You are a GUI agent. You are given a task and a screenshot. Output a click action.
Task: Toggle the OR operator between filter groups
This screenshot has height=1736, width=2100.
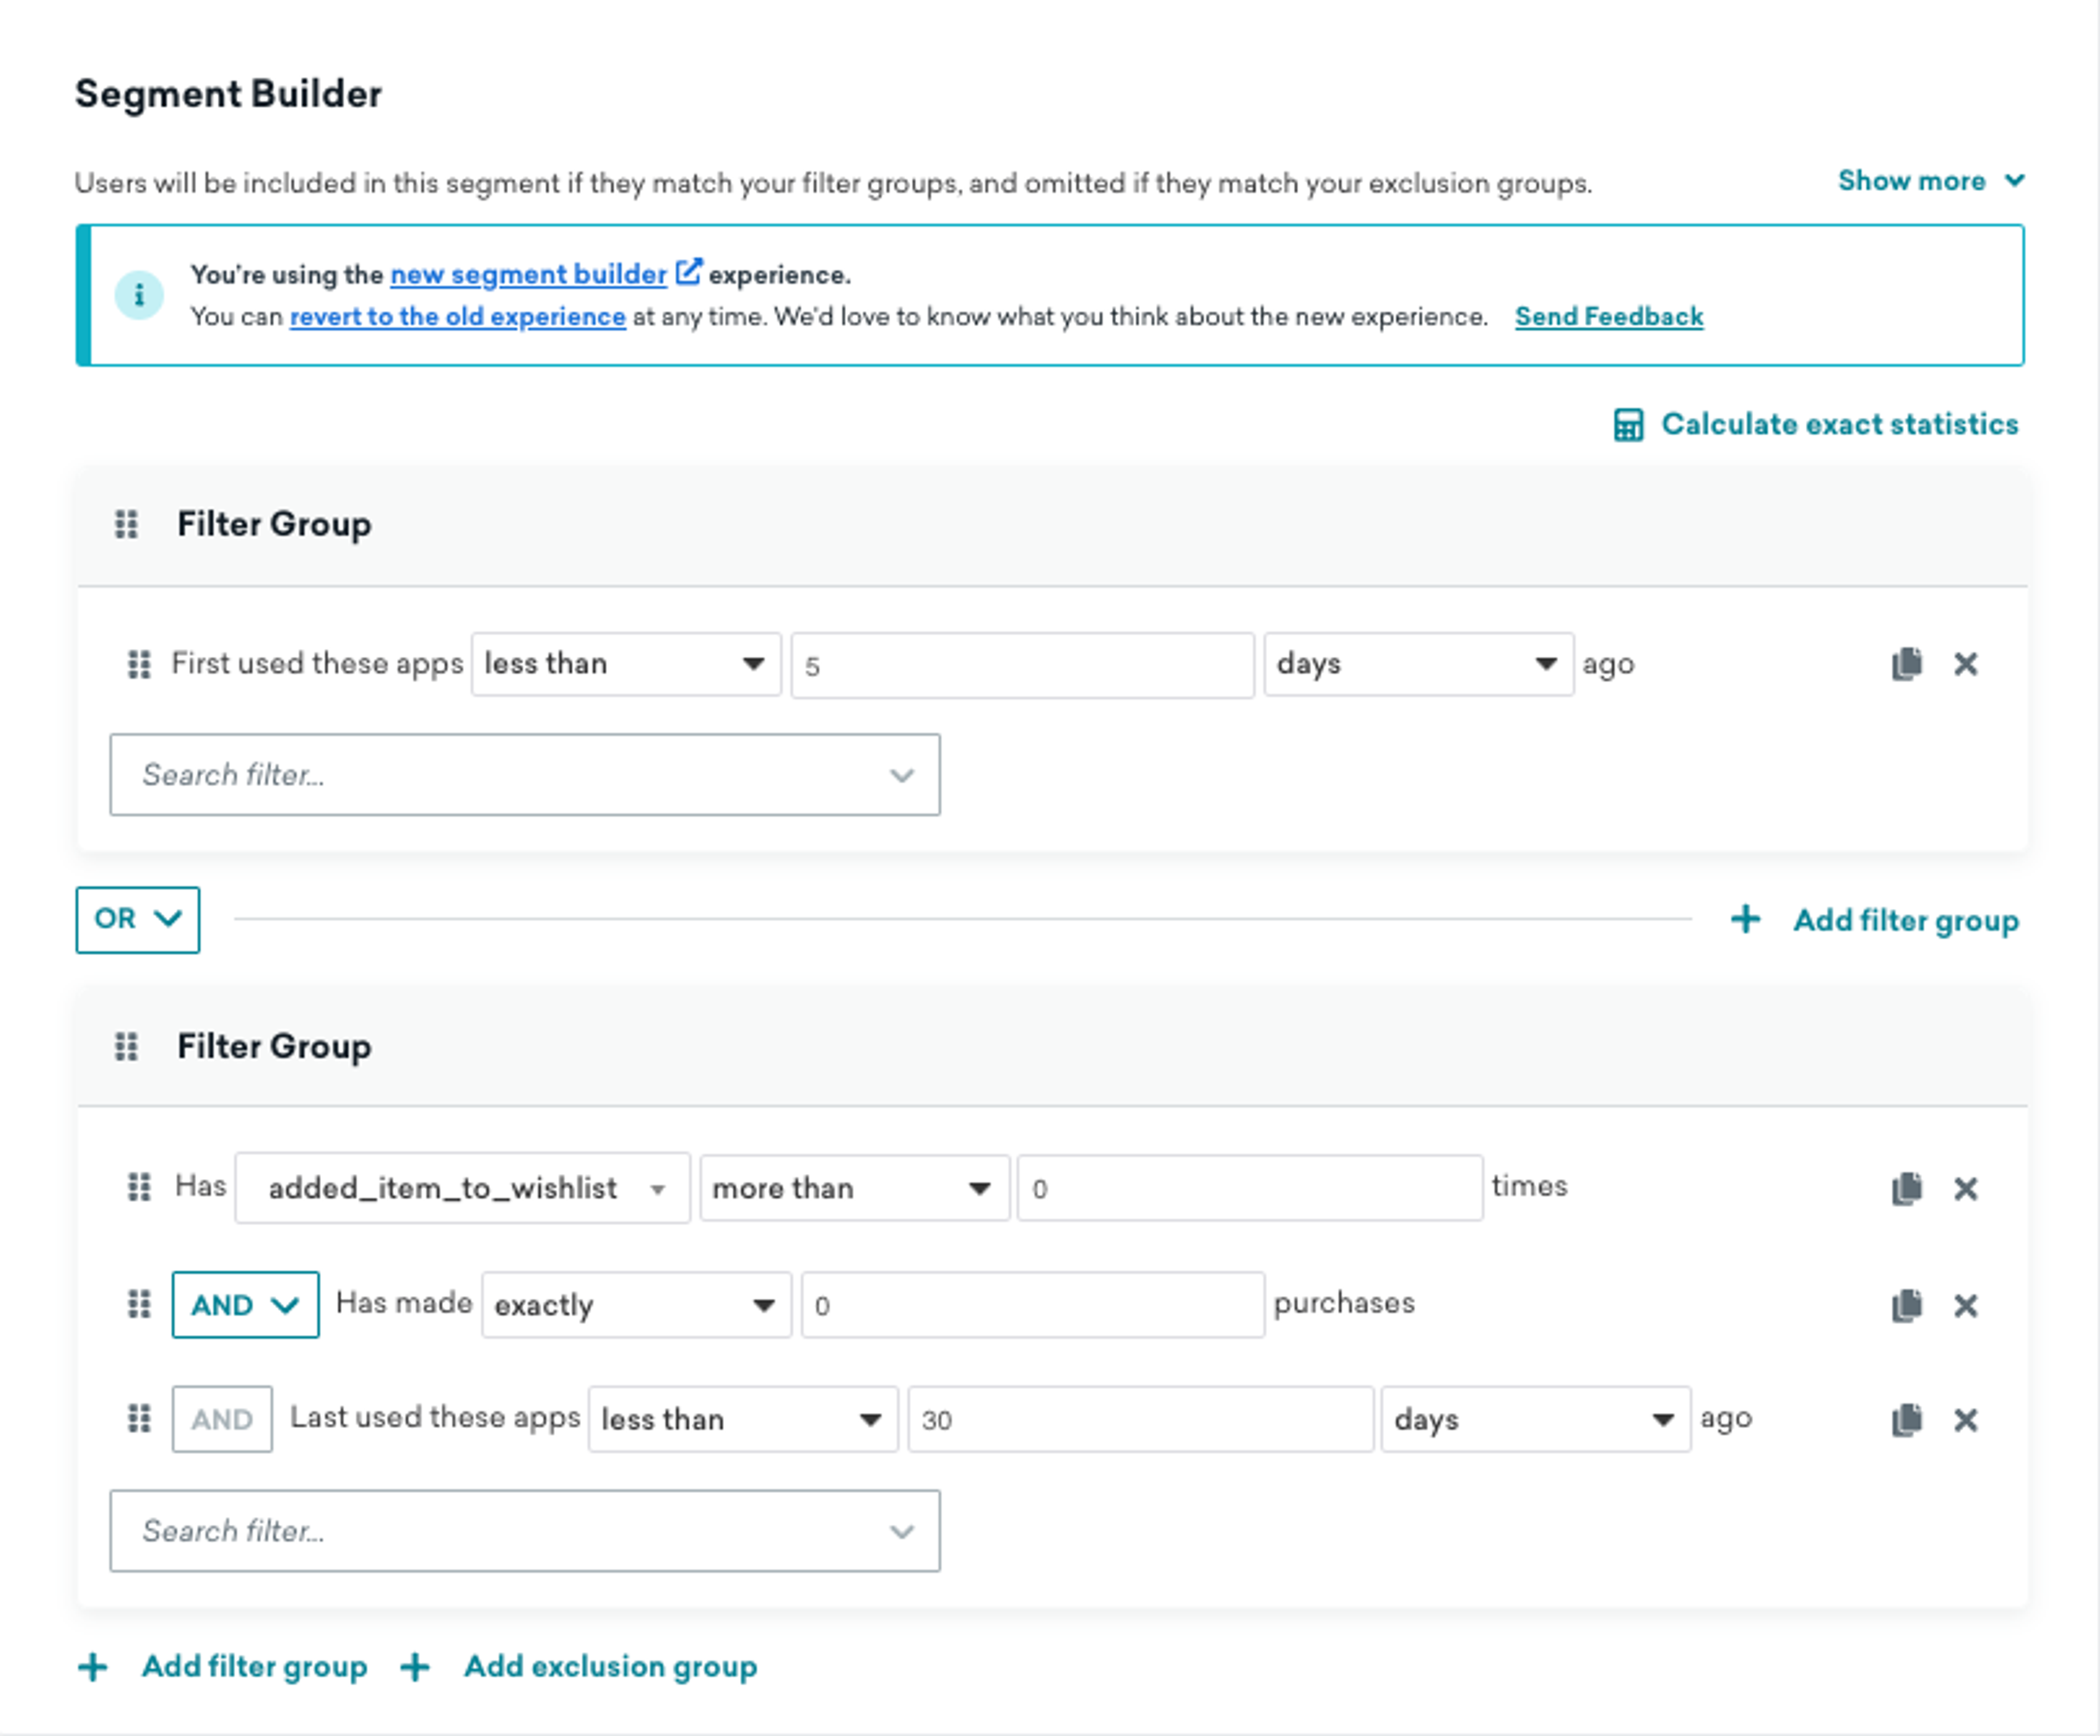[138, 919]
